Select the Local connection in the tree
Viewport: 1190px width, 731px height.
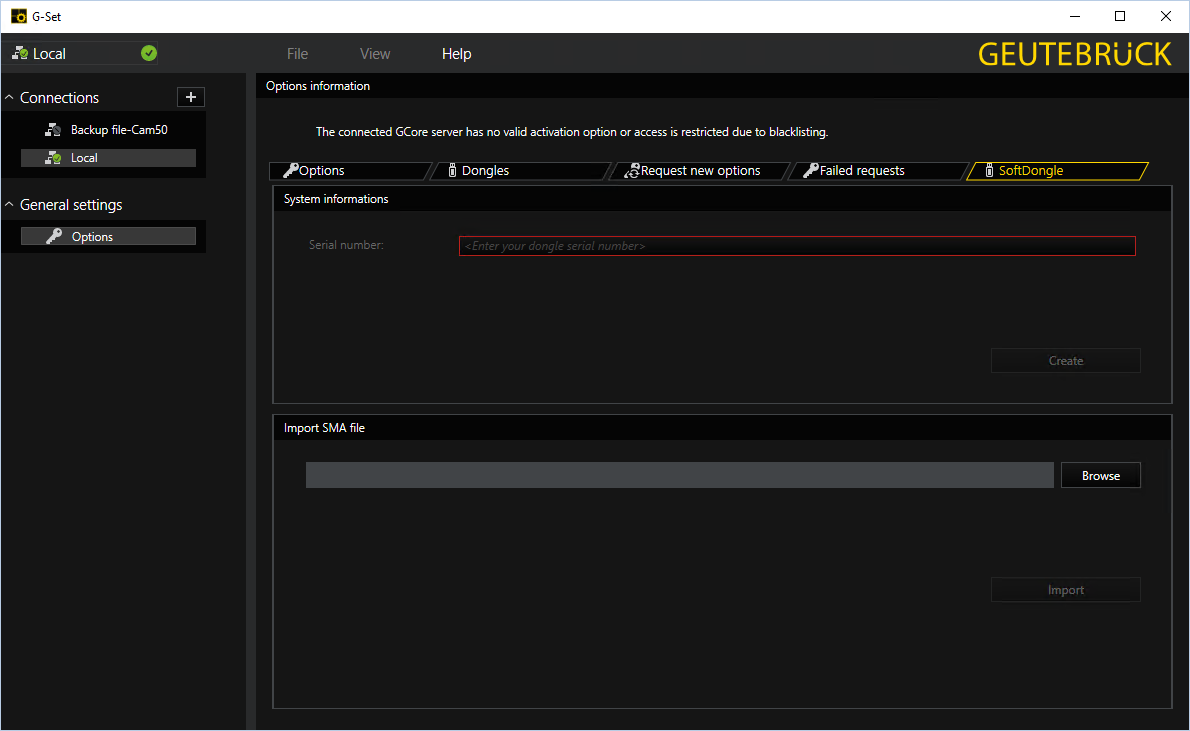pos(84,158)
